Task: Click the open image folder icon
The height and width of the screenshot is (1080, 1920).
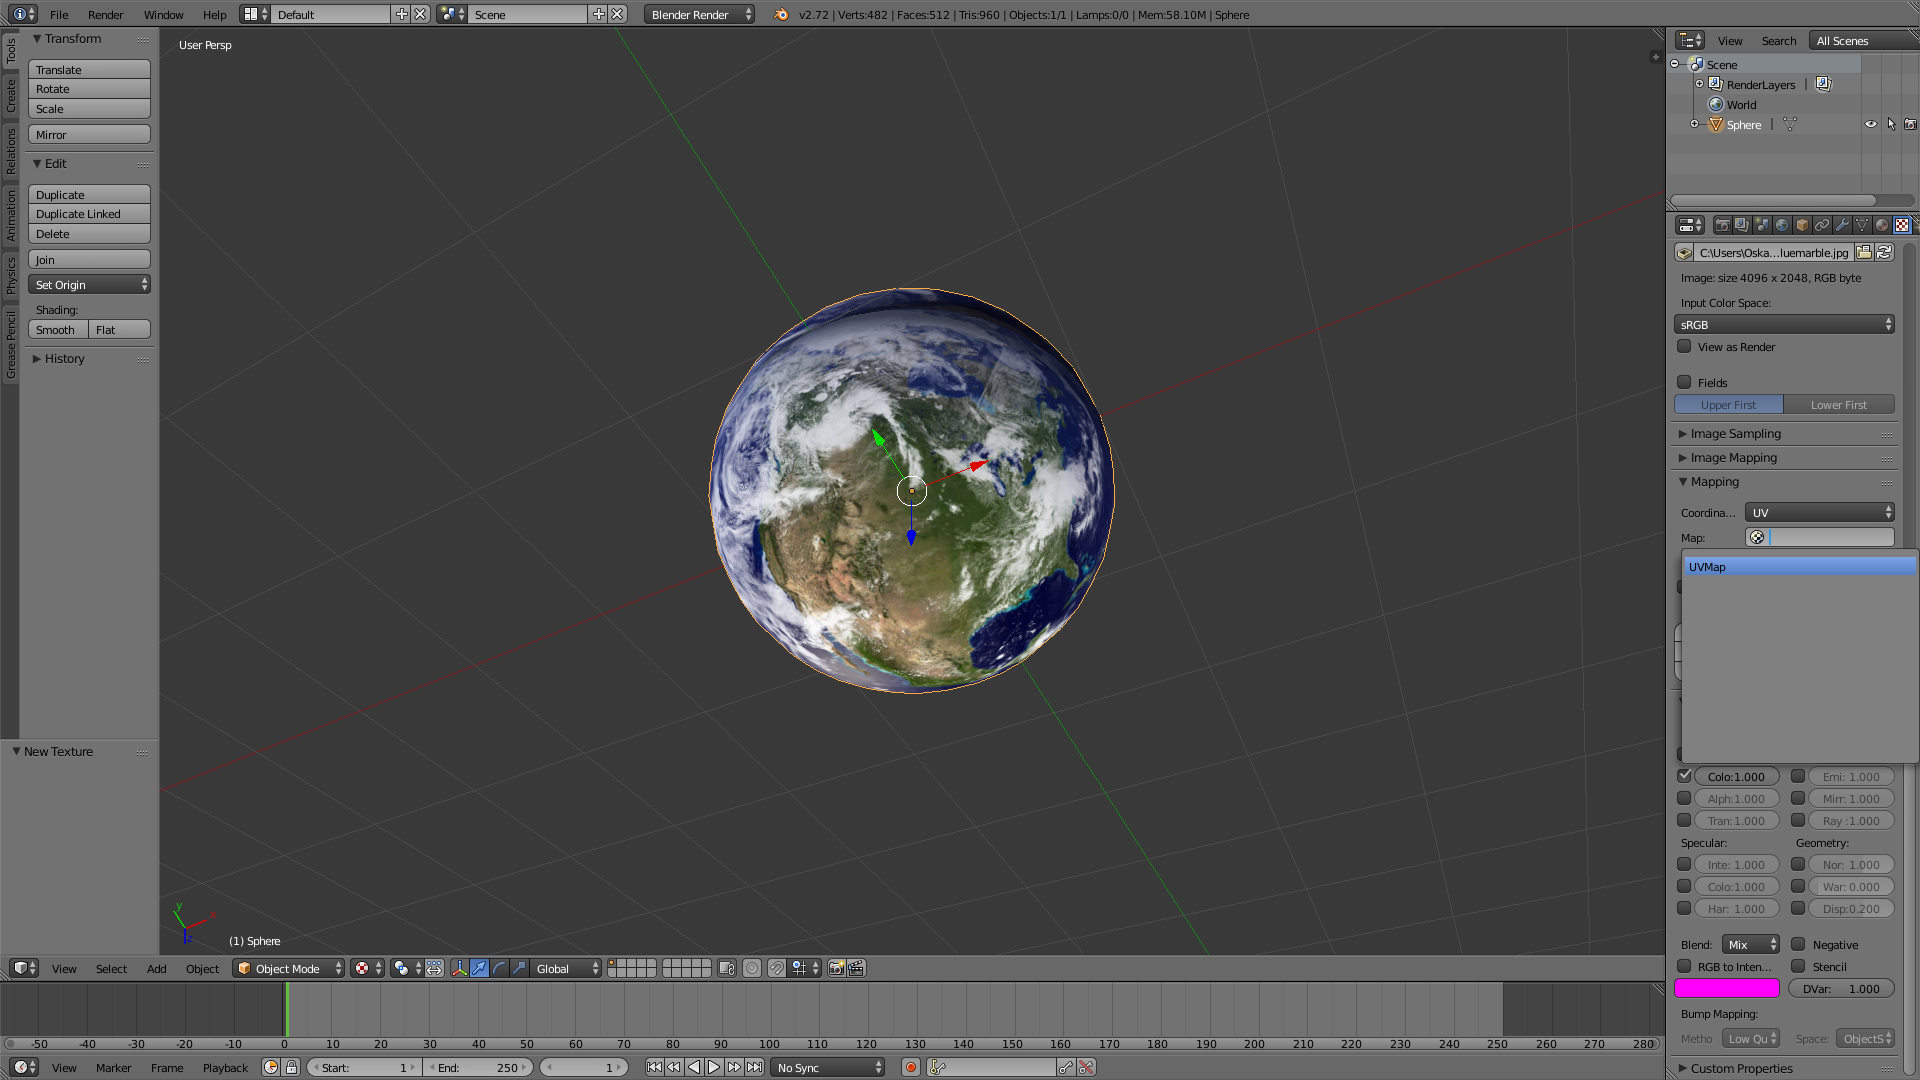Action: coord(1864,253)
